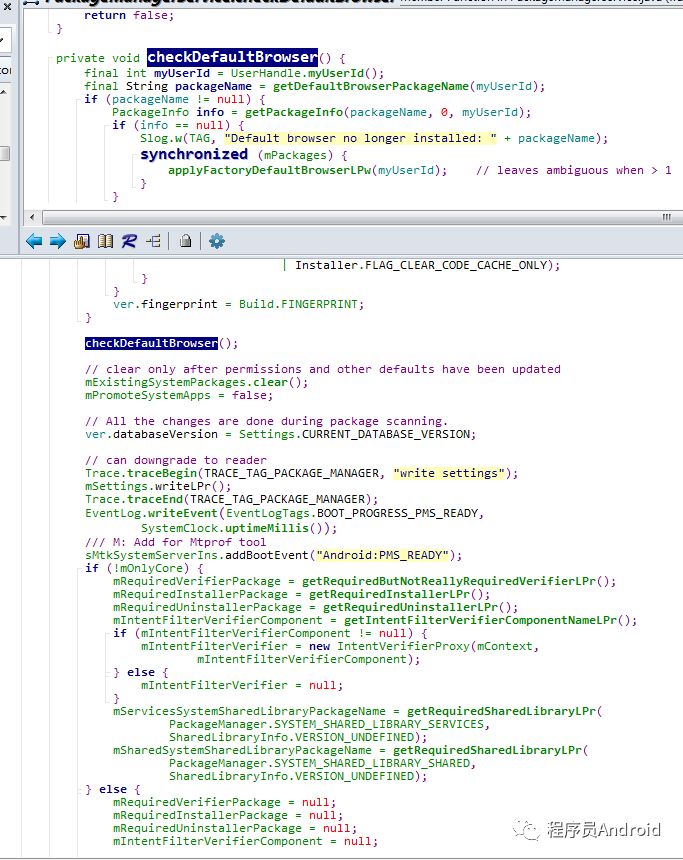
Task: Click the context window horizontal scrollbar thumb
Action: point(362,217)
